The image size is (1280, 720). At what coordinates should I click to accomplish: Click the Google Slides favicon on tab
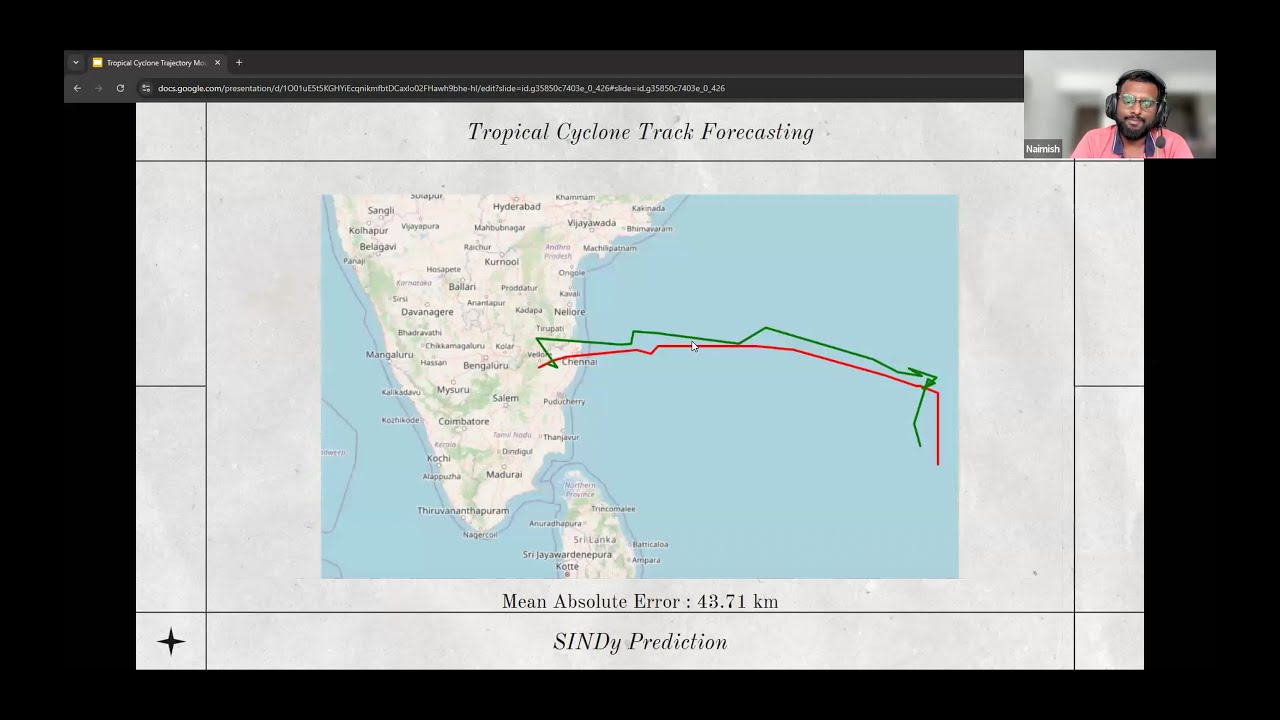tap(97, 63)
